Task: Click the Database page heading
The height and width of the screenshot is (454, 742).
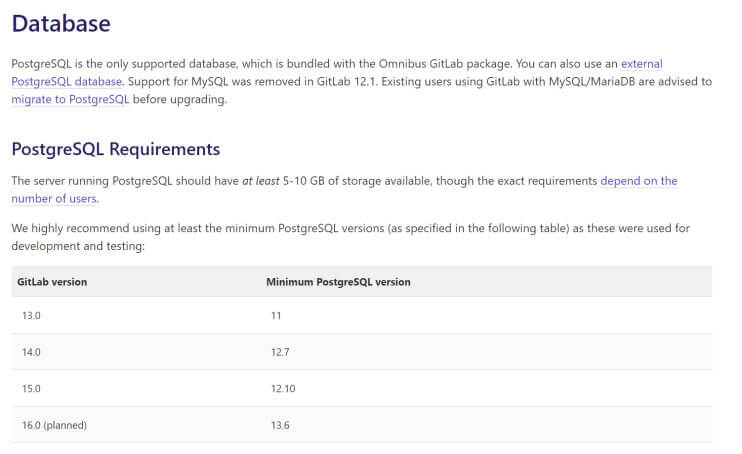Action: click(61, 24)
